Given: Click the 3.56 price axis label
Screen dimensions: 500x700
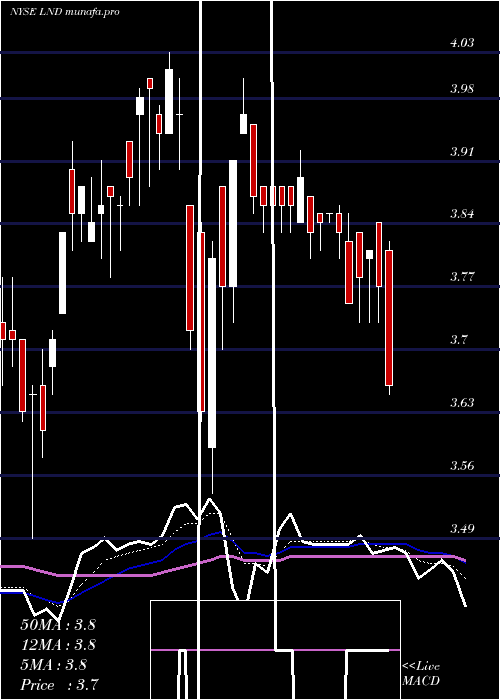Looking at the screenshot, I should click(462, 466).
